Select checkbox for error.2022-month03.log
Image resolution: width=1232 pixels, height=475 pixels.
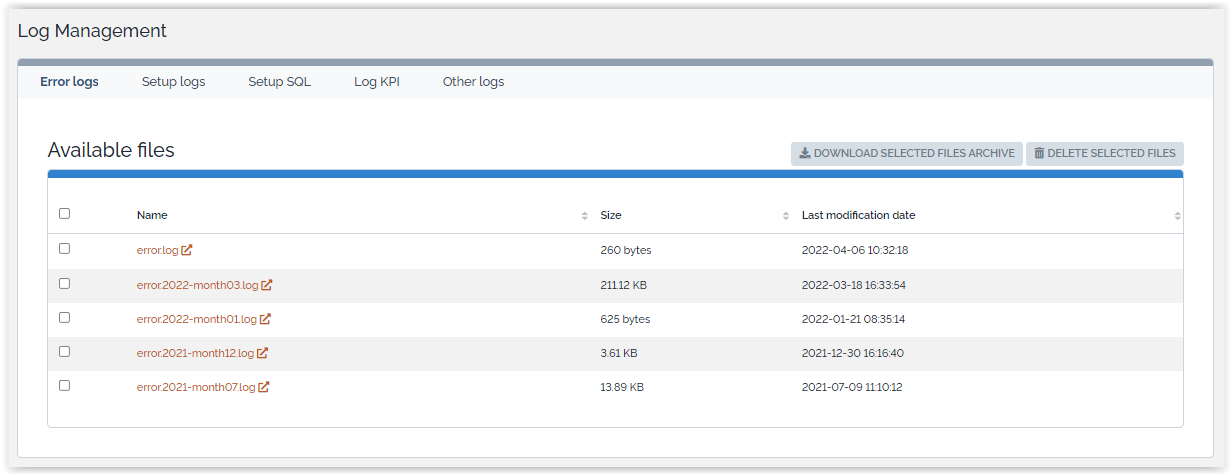[x=65, y=283]
